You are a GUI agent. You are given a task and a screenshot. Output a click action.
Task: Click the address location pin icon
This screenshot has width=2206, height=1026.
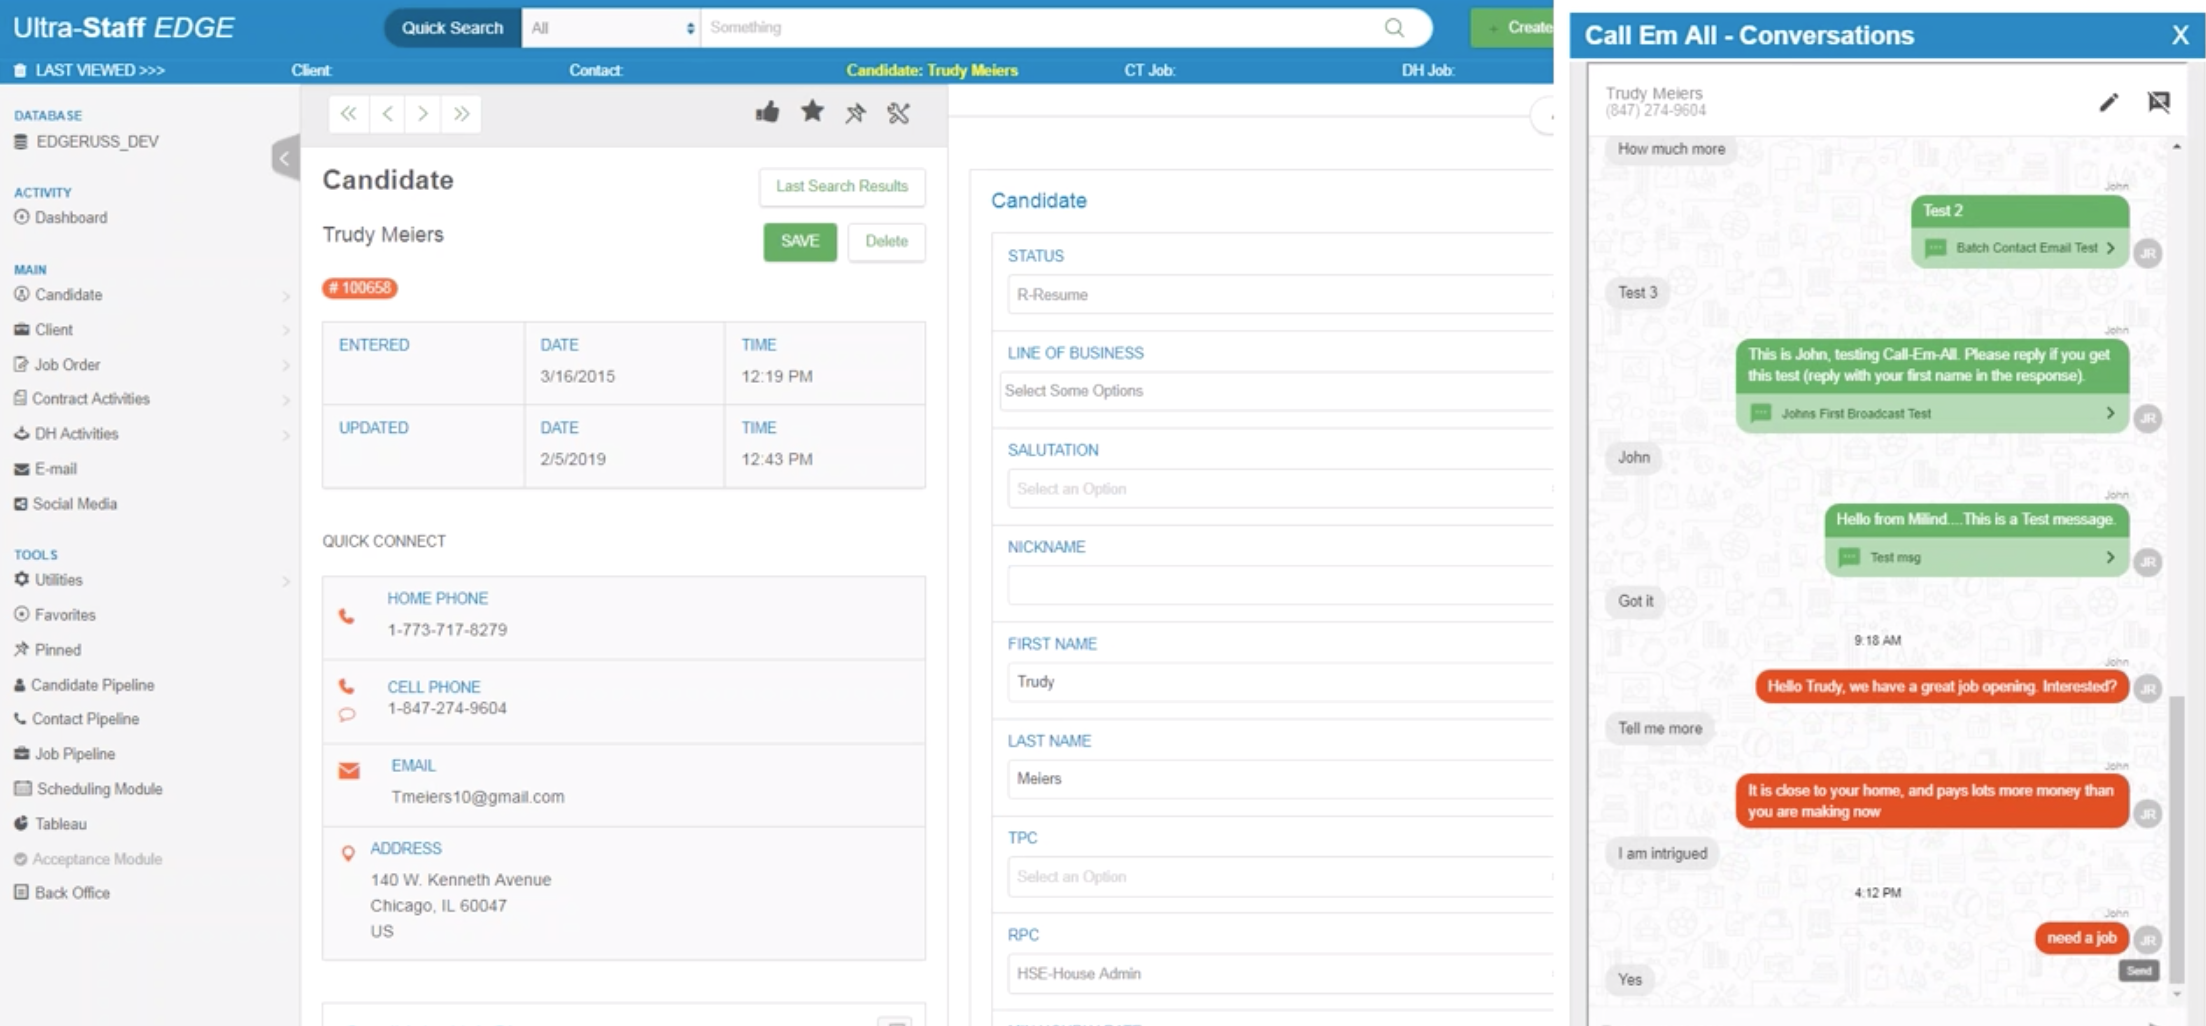347,853
